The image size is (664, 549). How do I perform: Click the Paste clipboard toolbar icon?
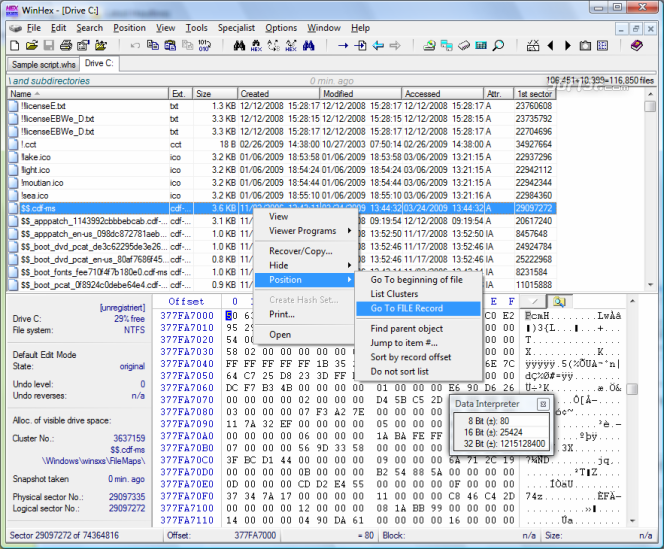point(170,45)
